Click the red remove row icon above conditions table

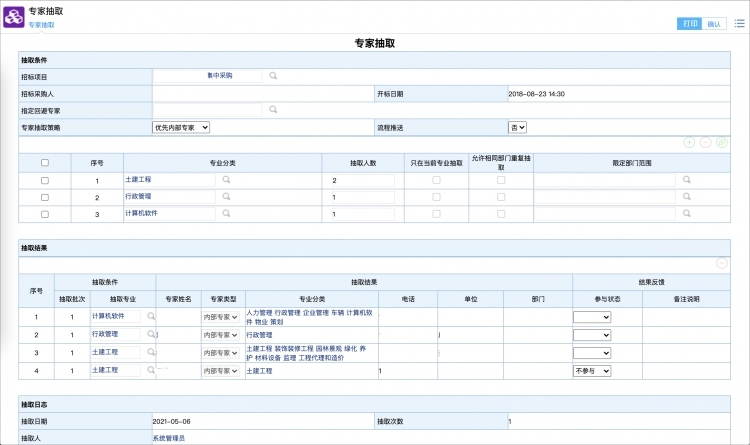705,143
